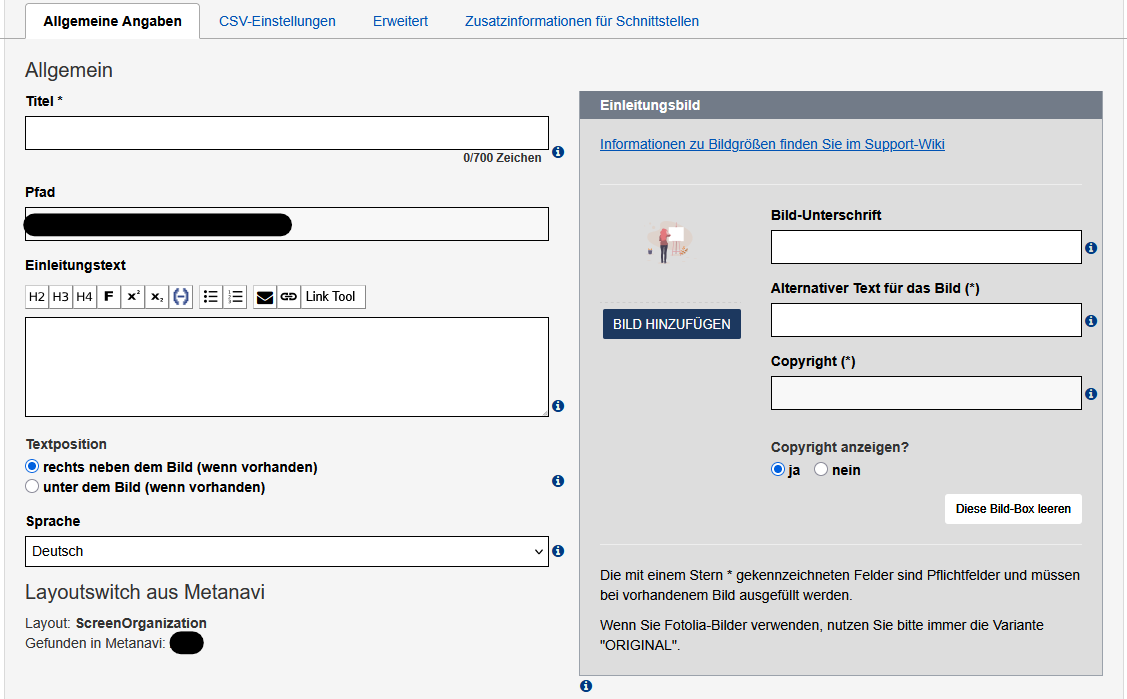Apply bold formatting with F button
The image size is (1127, 699).
pyautogui.click(x=109, y=297)
